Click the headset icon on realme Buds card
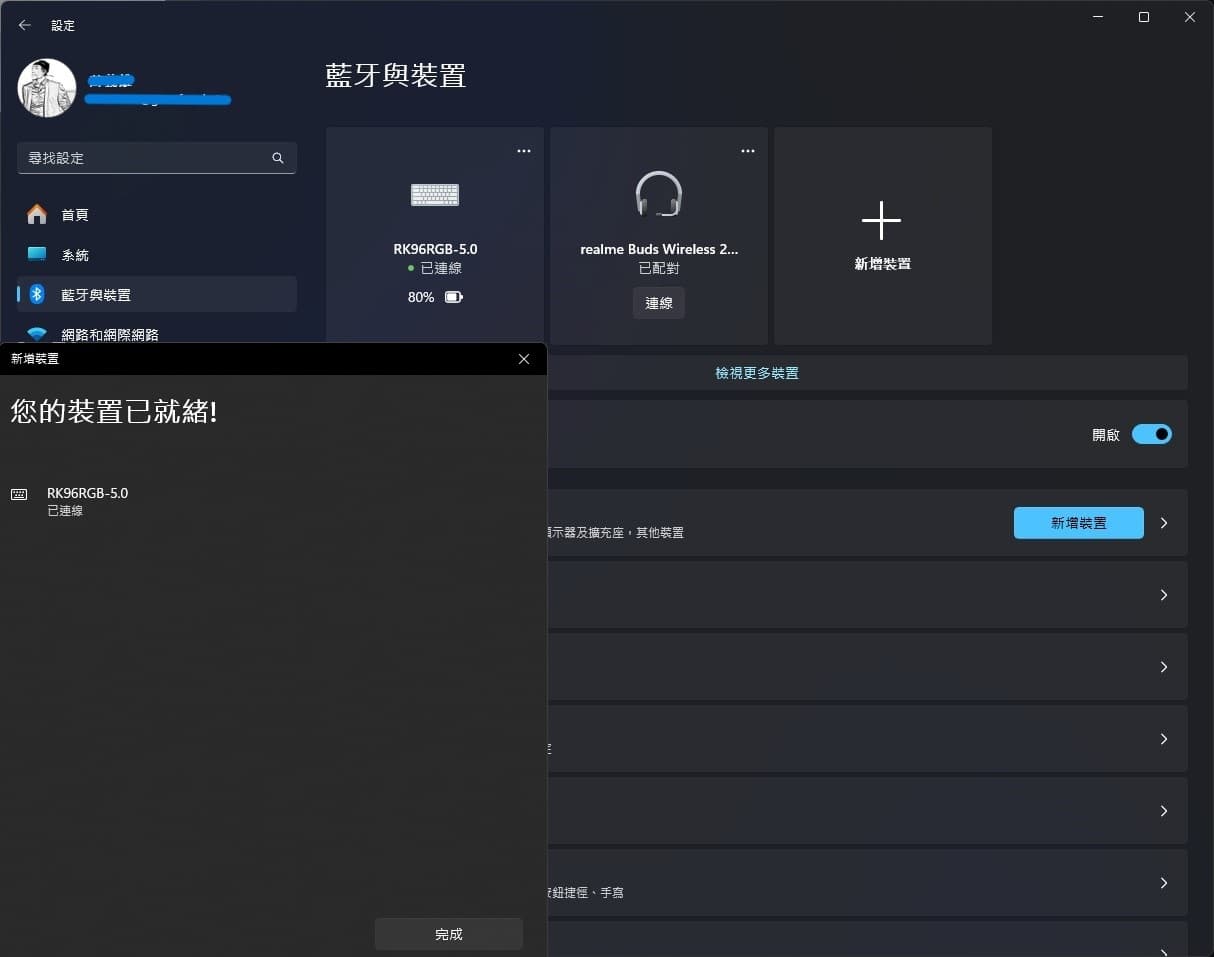 (659, 194)
